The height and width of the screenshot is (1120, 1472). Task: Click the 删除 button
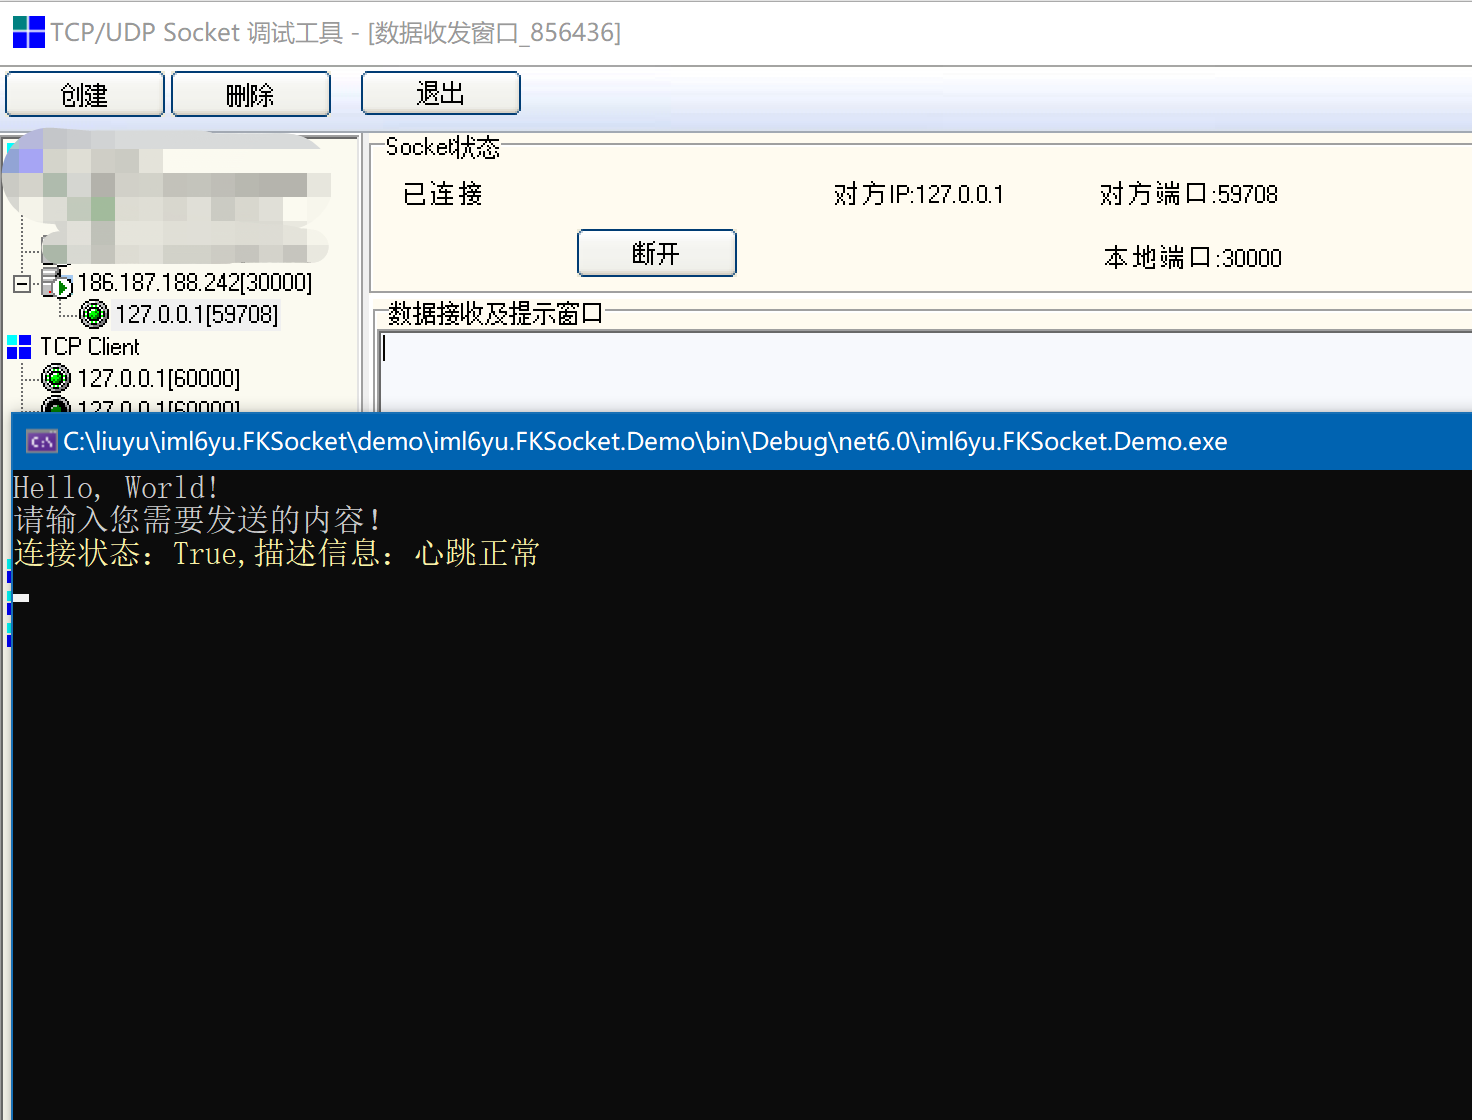[x=250, y=93]
